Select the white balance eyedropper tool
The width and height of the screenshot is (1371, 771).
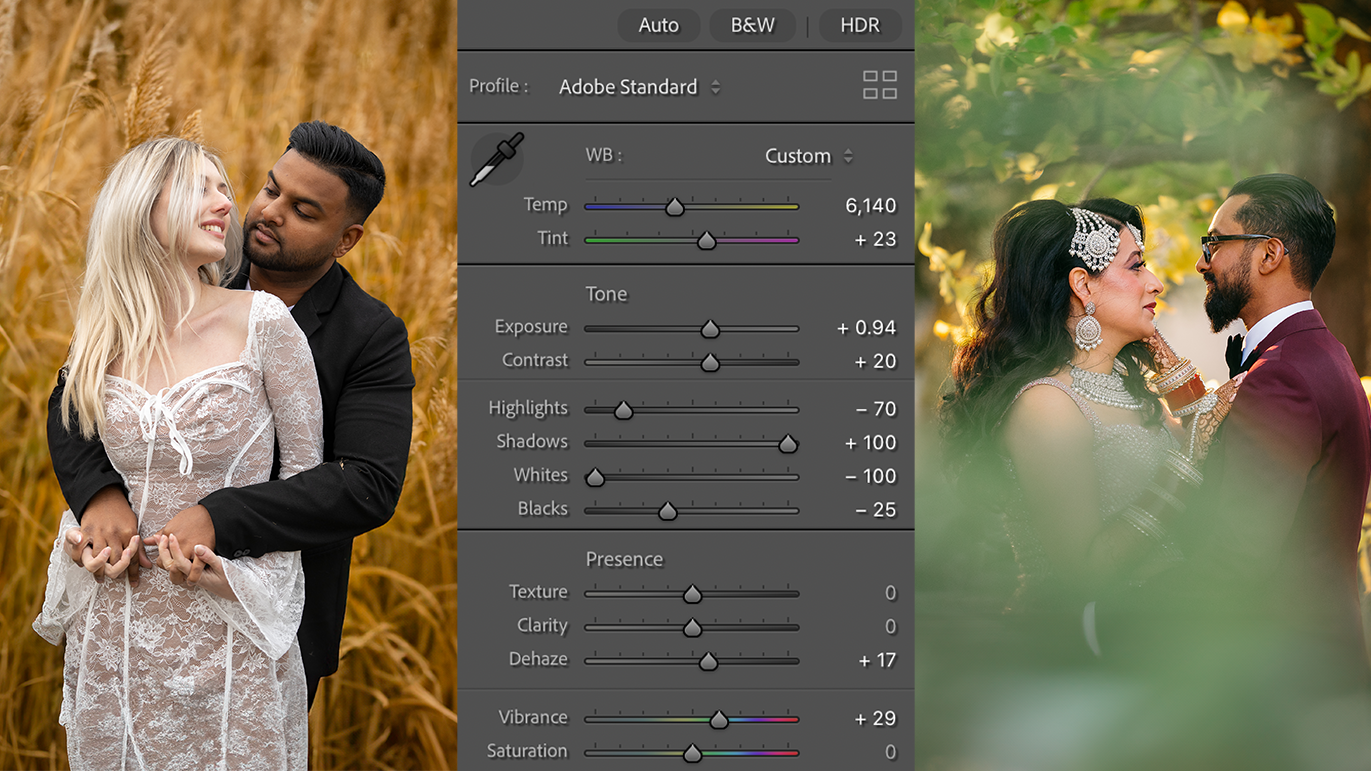pyautogui.click(x=497, y=159)
